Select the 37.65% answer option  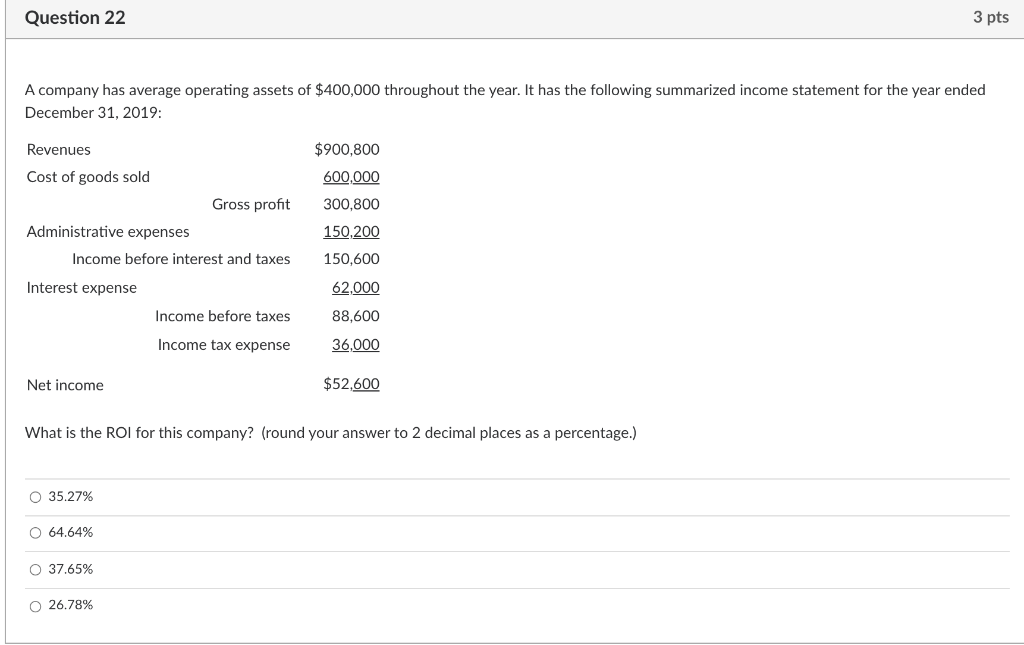point(34,569)
